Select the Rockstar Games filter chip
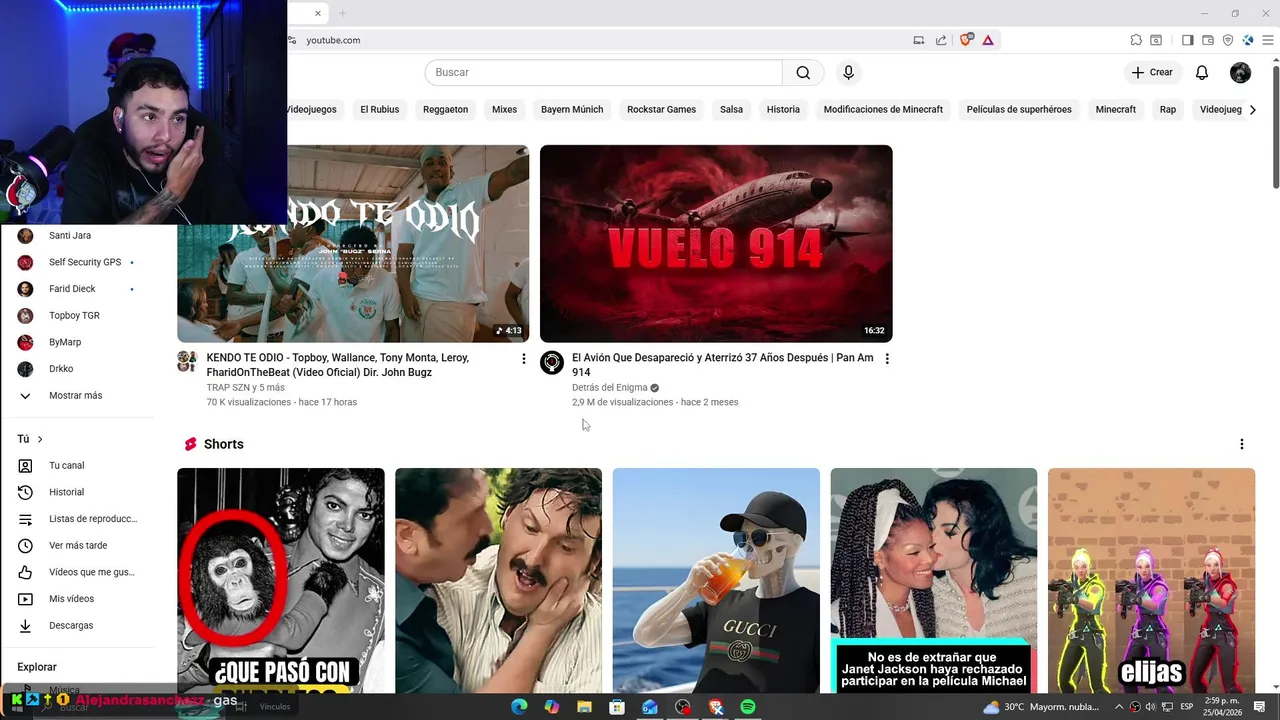This screenshot has width=1280, height=720. (x=661, y=109)
